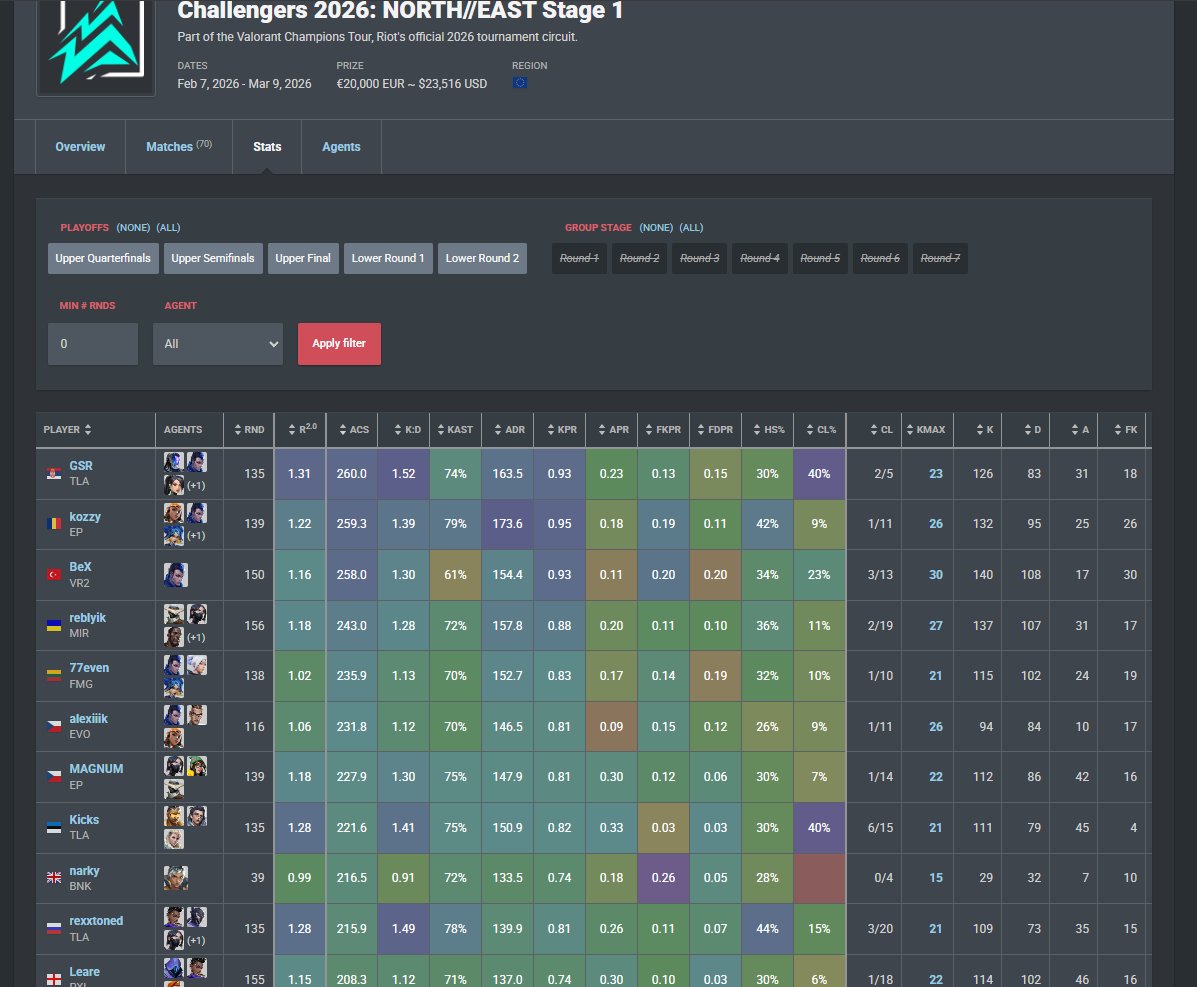
Task: Click the Turkish flag next to BeX
Action: (x=53, y=574)
